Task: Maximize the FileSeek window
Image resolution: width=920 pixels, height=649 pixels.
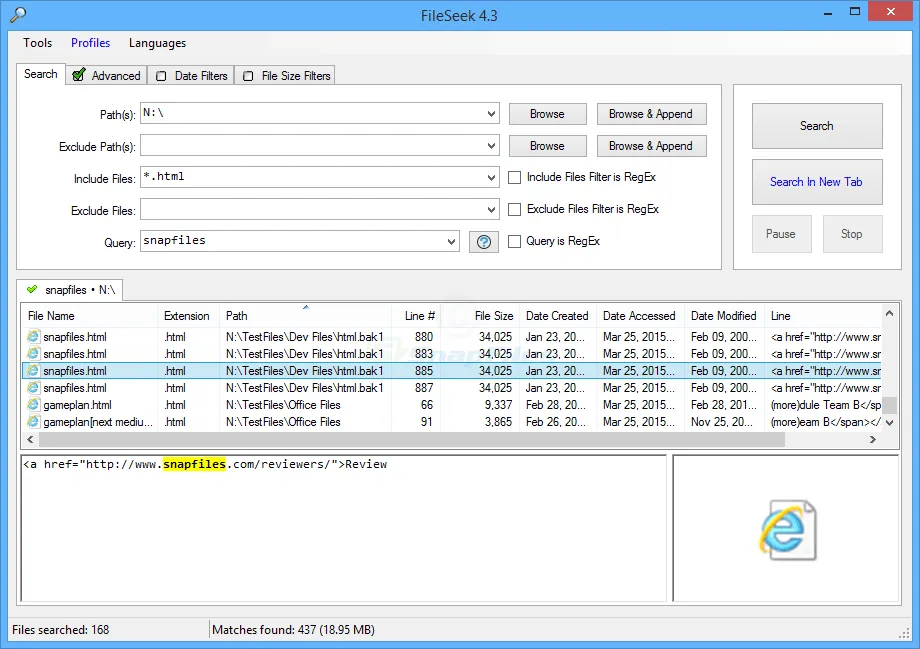Action: pos(855,11)
